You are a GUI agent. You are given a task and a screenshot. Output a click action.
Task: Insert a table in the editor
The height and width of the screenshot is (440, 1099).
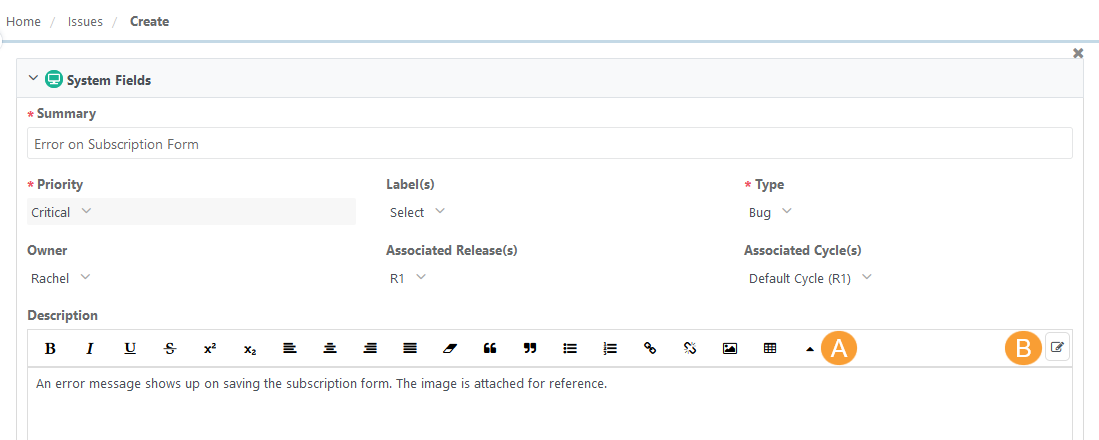pyautogui.click(x=770, y=348)
